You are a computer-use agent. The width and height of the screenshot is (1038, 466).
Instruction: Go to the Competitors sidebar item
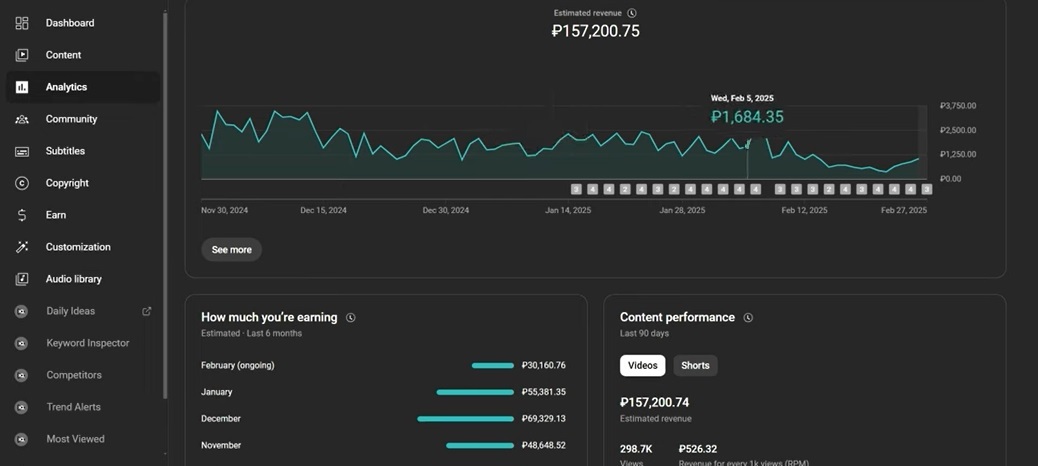tap(74, 375)
